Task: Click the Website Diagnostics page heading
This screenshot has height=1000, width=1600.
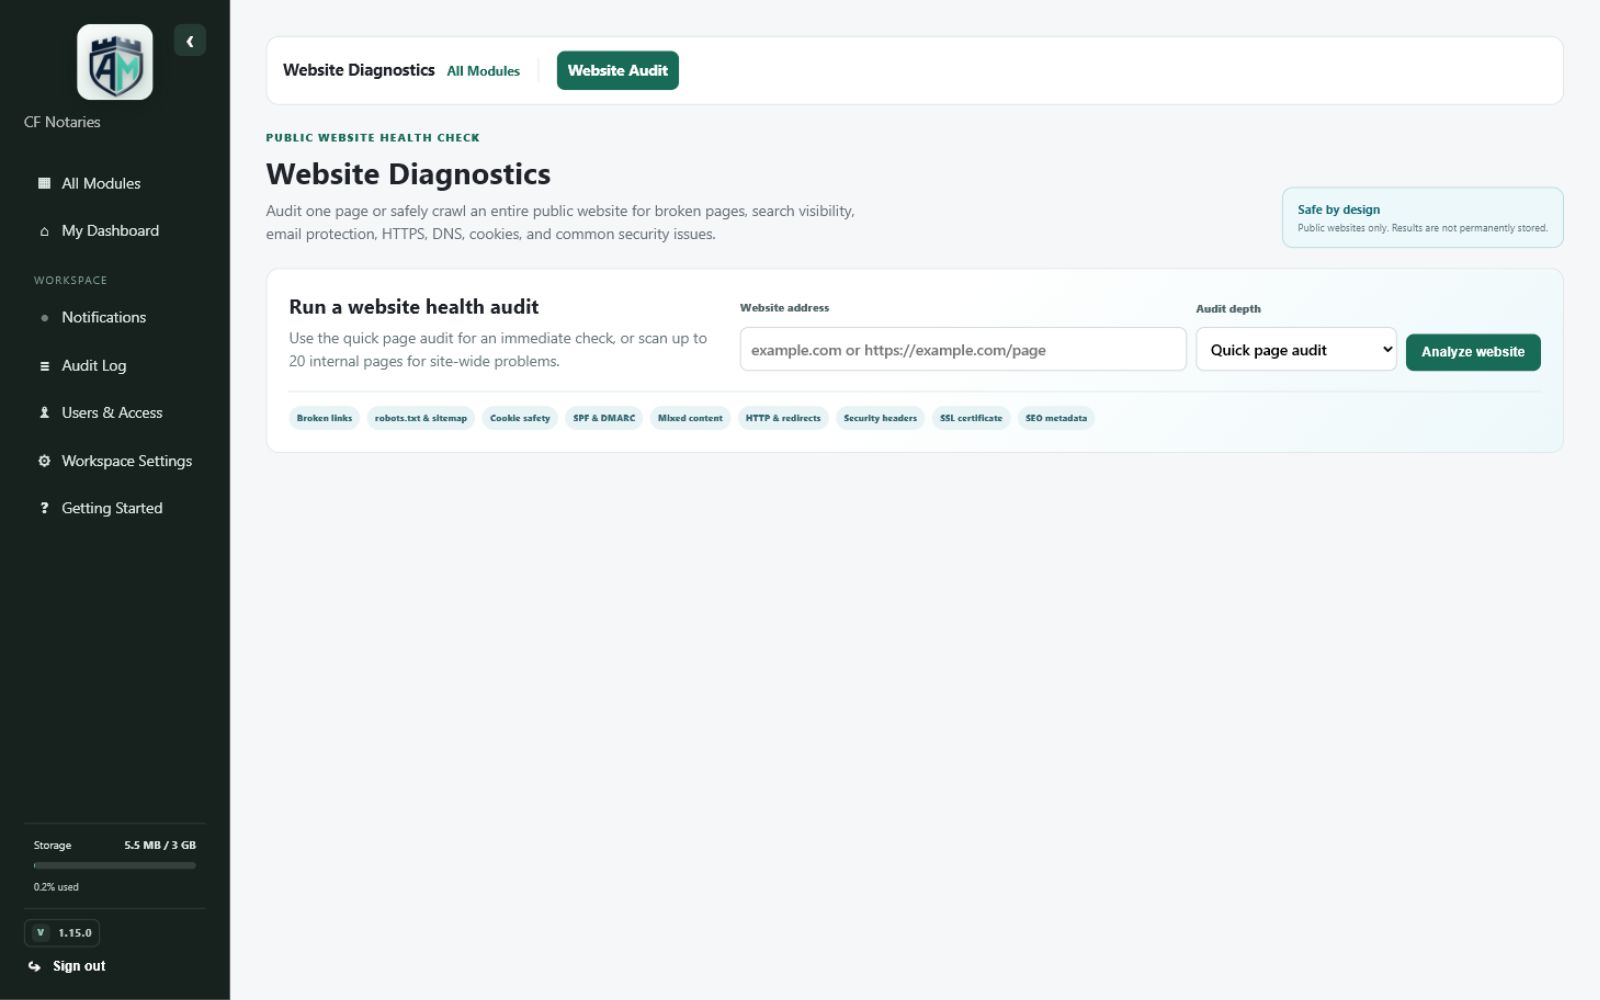Action: click(408, 174)
